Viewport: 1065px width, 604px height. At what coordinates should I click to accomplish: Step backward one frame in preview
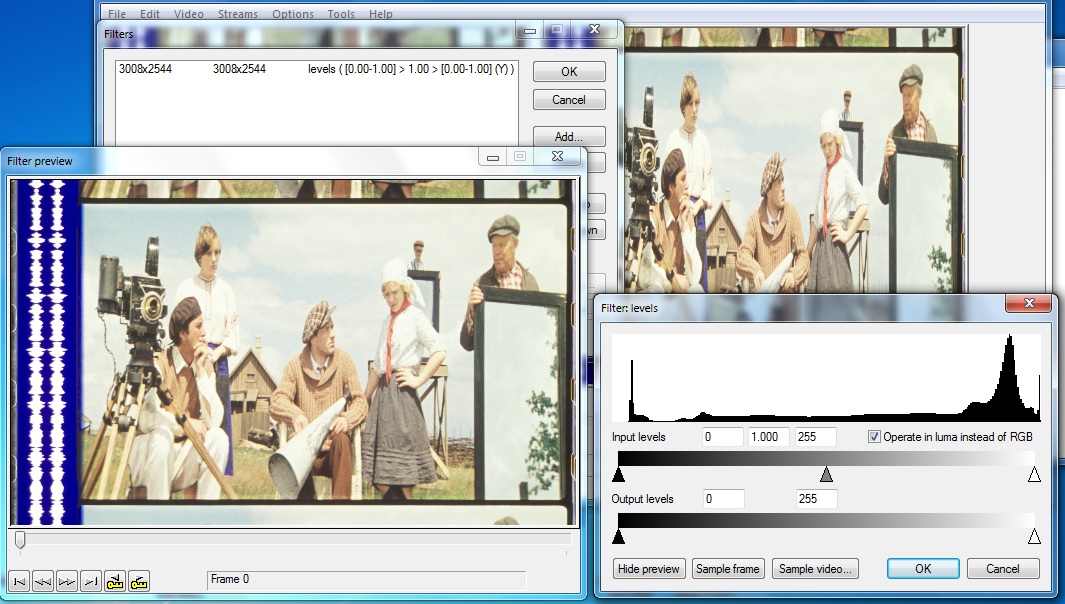tap(43, 581)
